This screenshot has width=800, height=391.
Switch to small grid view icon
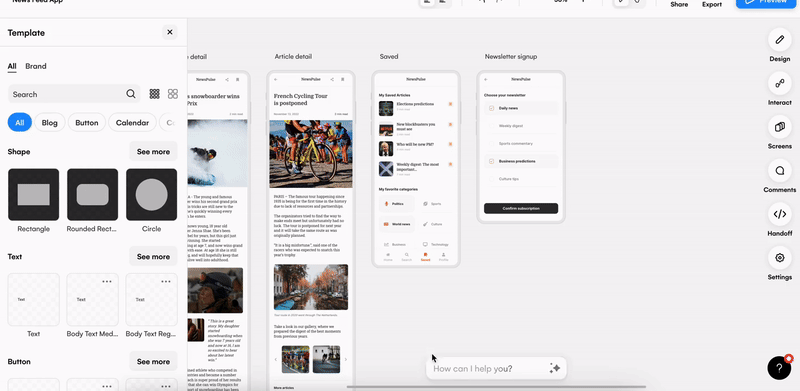click(x=155, y=94)
